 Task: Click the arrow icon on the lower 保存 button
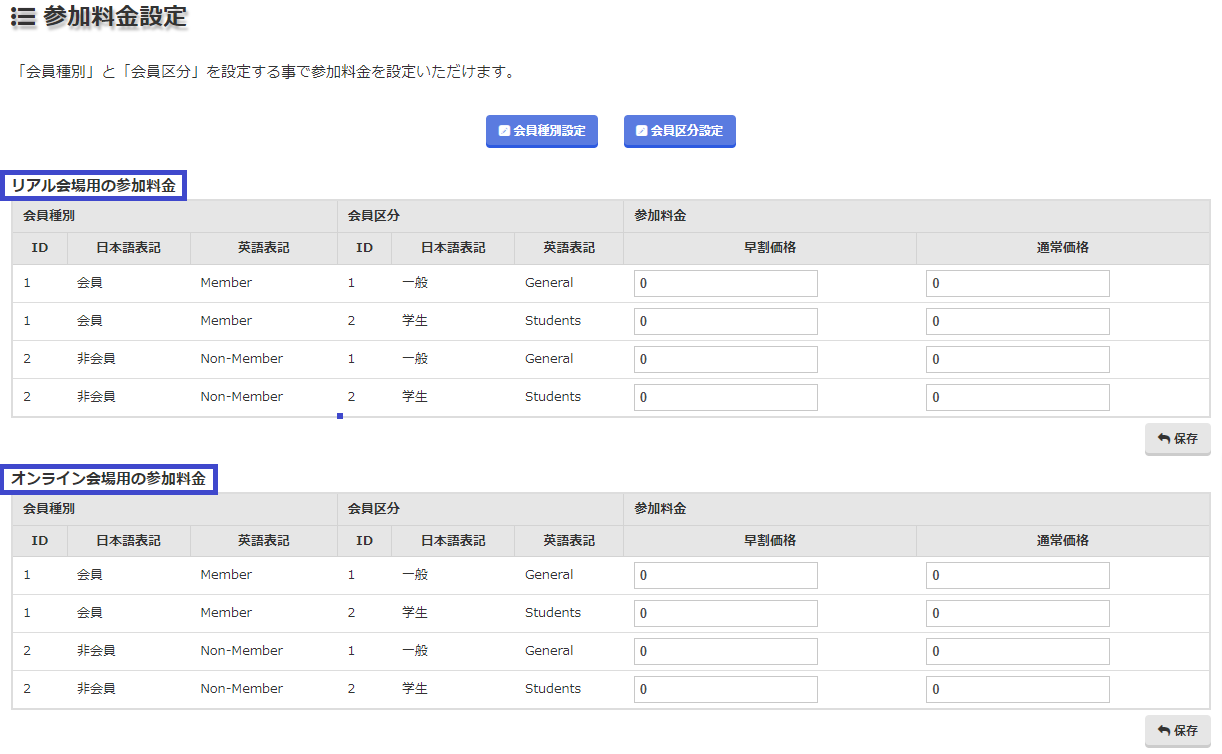tap(1164, 731)
